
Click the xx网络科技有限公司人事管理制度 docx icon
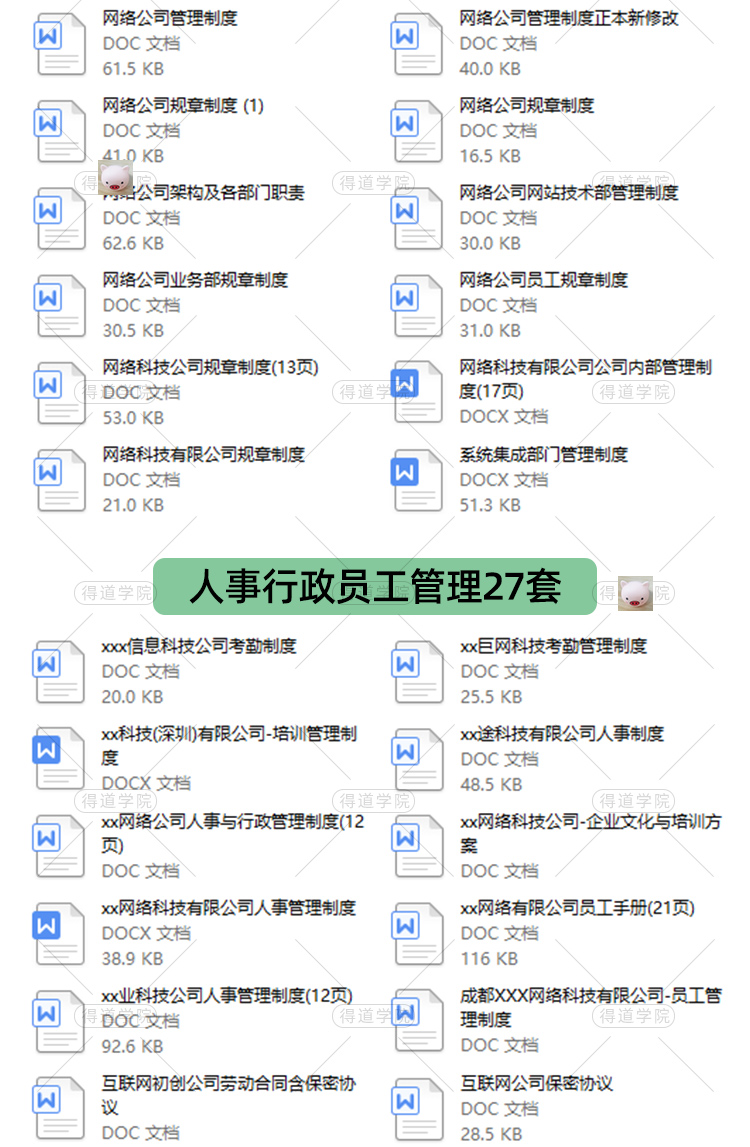[59, 933]
